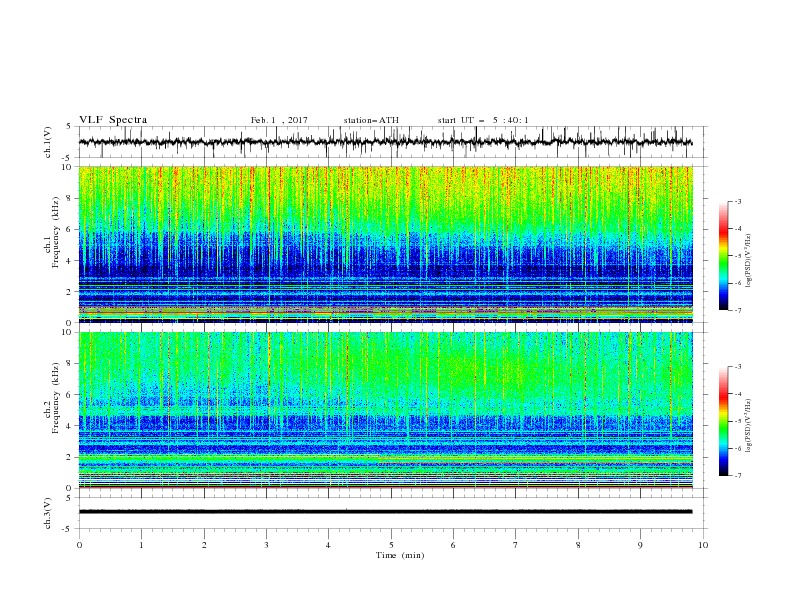Click the "station=ATH" header text

(371, 120)
